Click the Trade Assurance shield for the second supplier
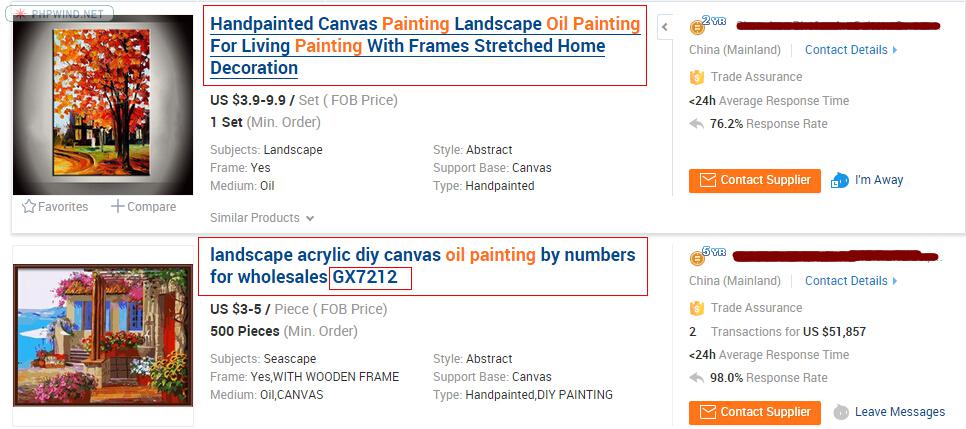 click(x=697, y=308)
